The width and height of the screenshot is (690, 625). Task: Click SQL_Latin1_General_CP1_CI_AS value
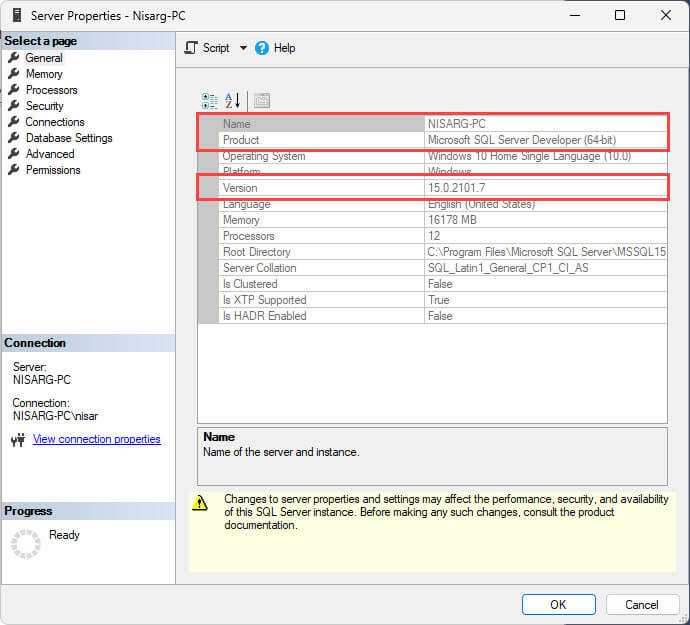508,268
